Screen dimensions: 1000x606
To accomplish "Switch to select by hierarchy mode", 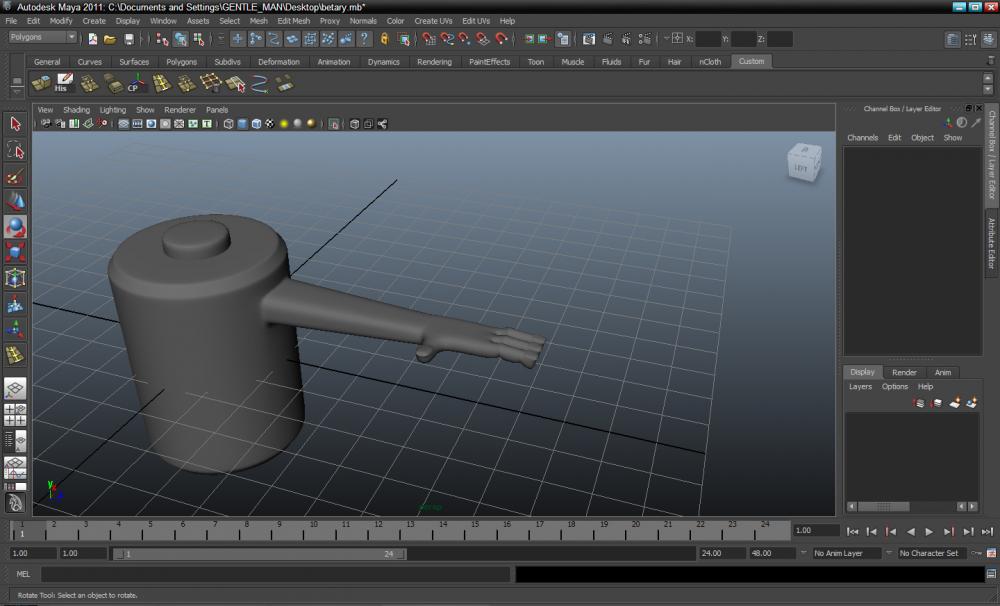I will 162,40.
